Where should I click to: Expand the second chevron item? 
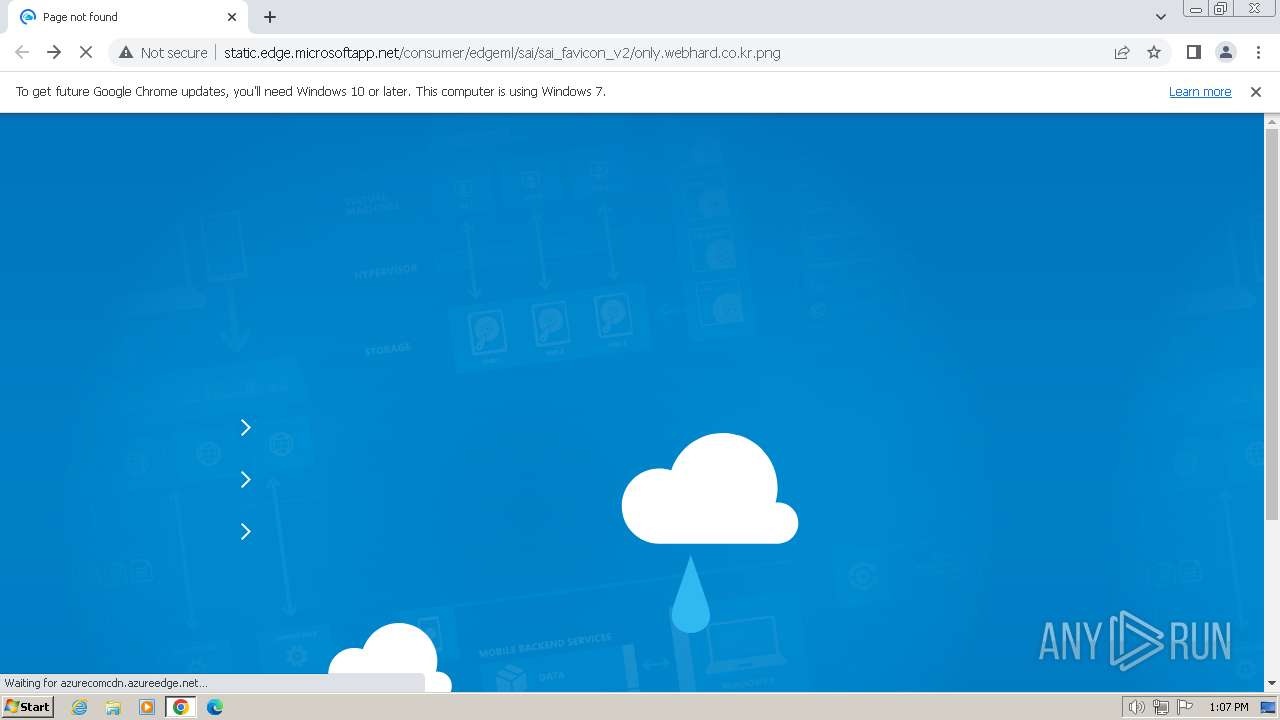point(246,479)
